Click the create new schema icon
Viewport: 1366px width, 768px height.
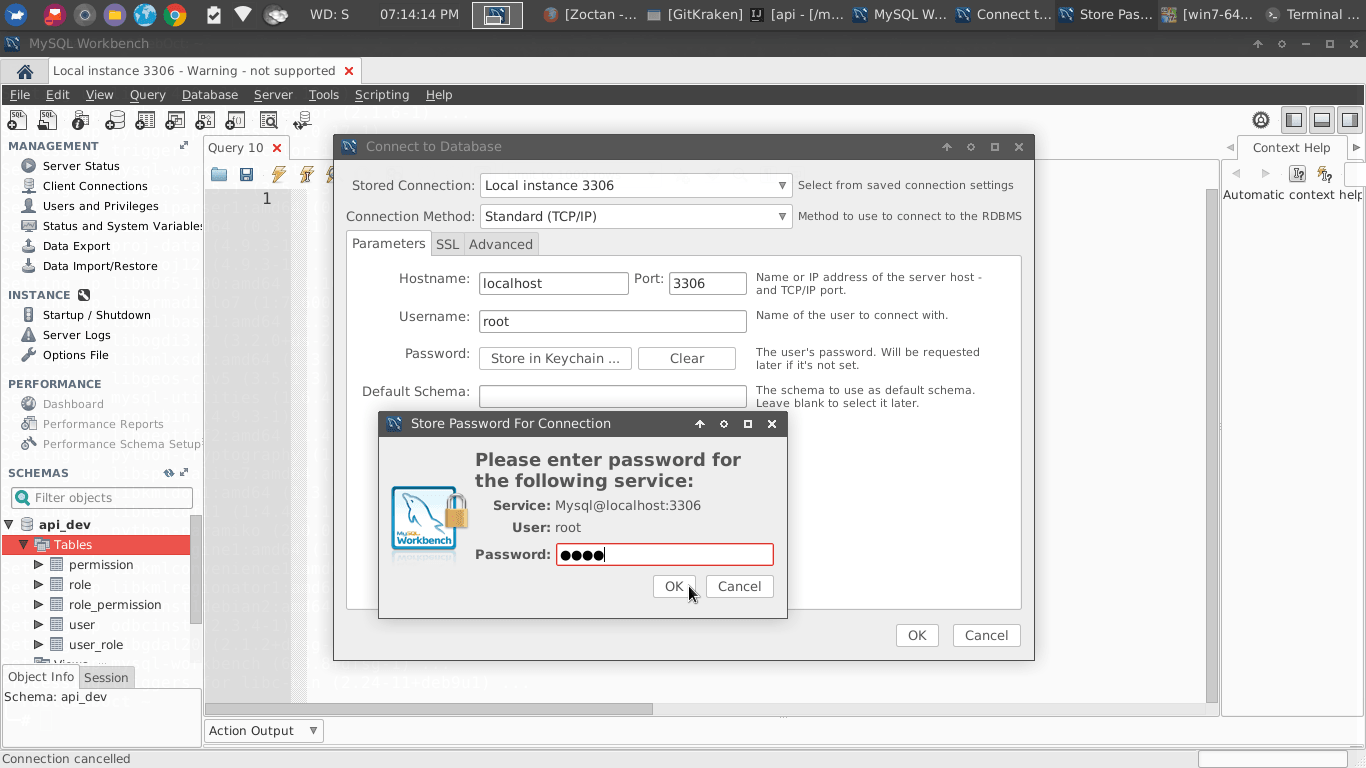(115, 120)
